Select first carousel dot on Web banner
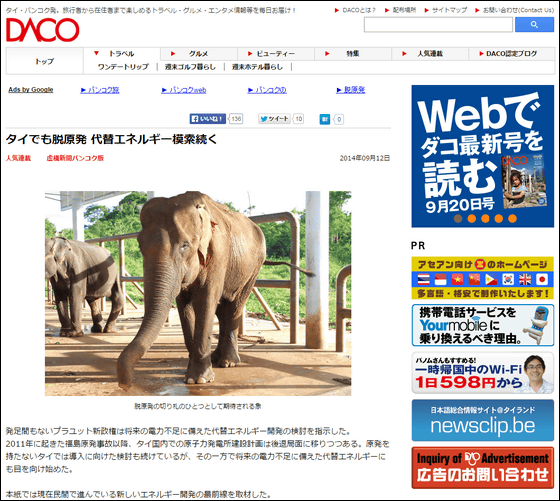 [458, 218]
